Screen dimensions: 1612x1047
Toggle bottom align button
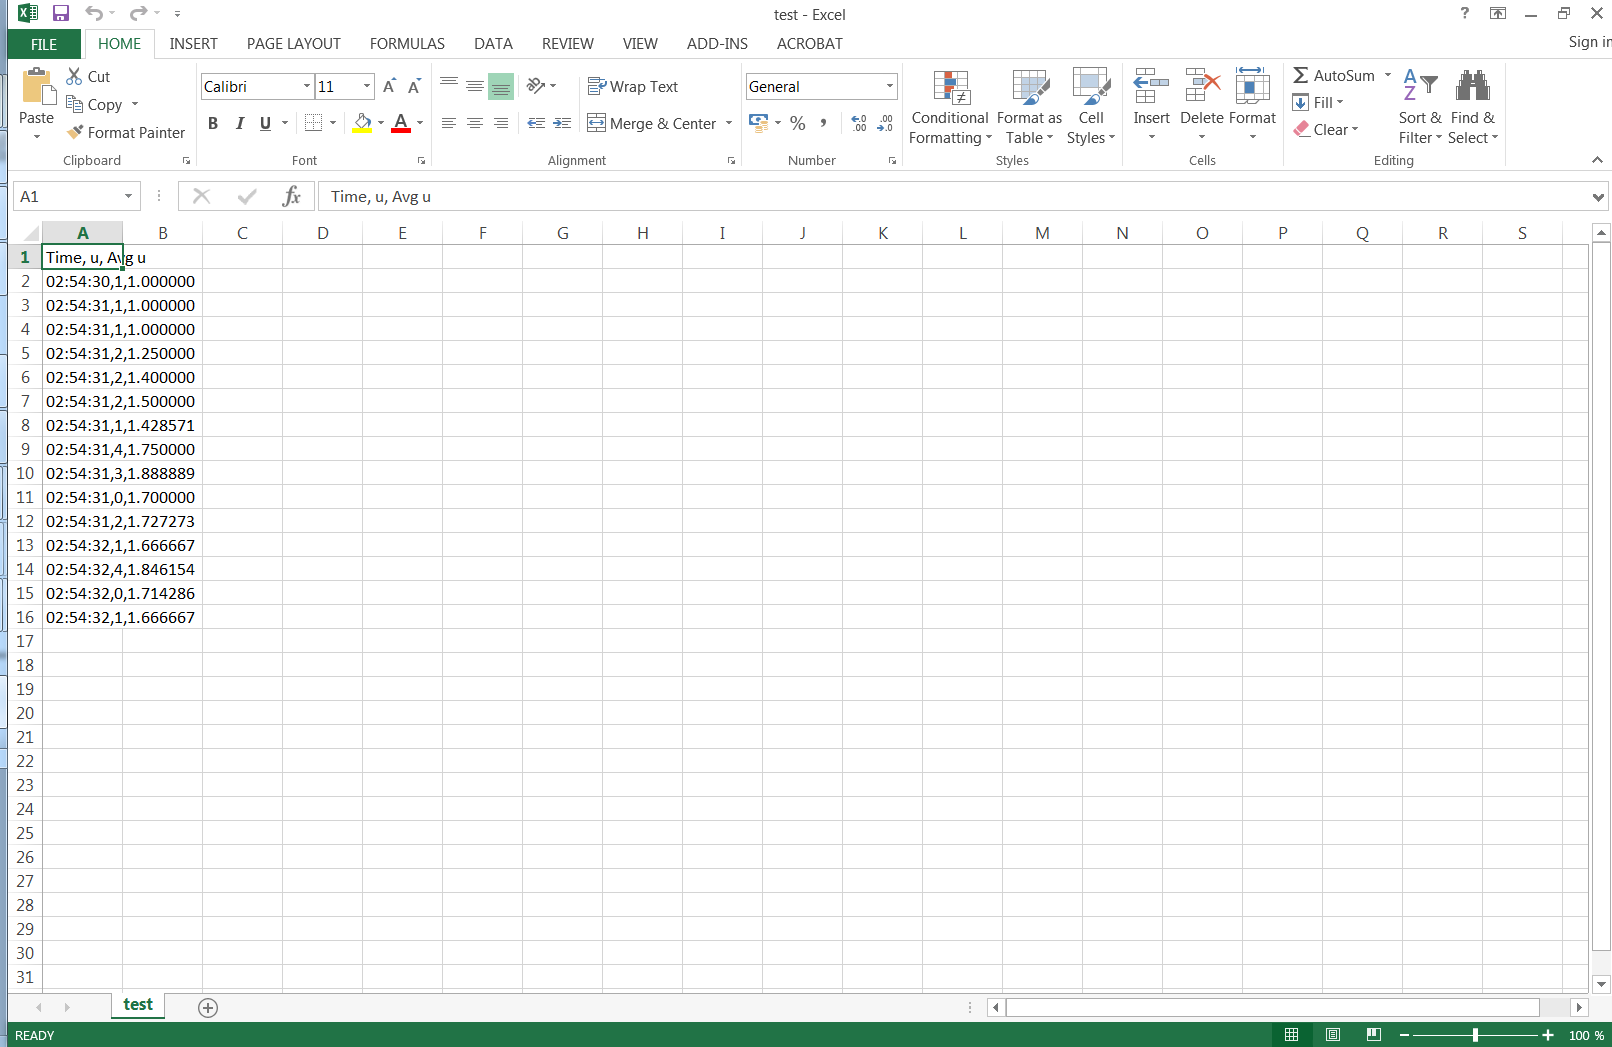coord(501,86)
